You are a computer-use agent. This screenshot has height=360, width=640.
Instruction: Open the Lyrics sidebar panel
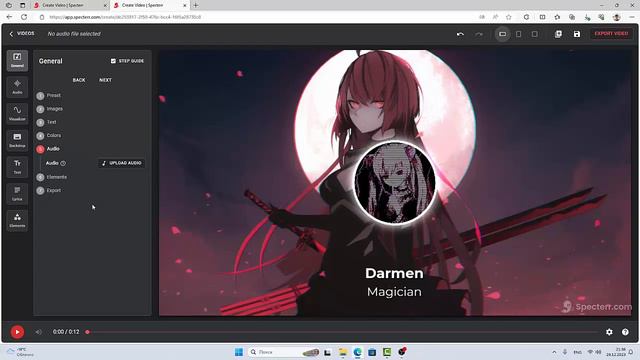point(17,193)
